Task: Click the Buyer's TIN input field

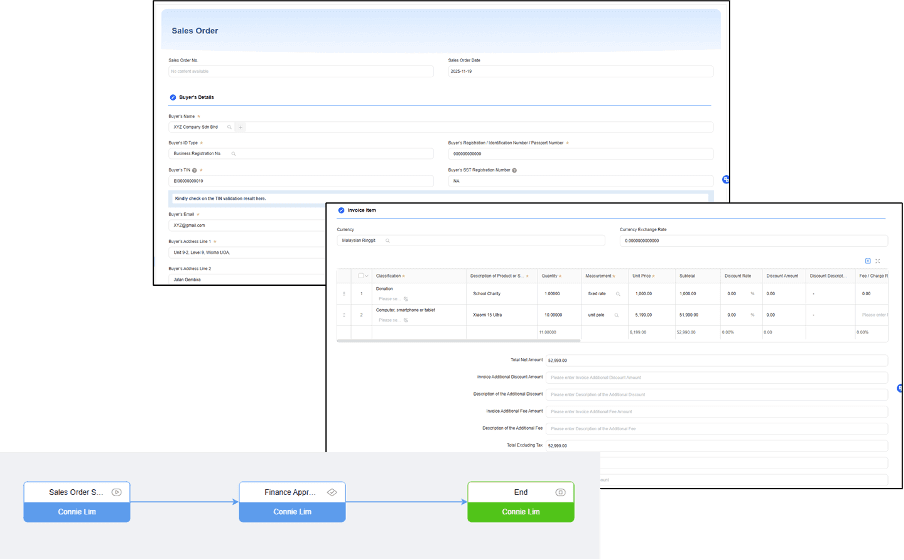Action: coord(300,181)
